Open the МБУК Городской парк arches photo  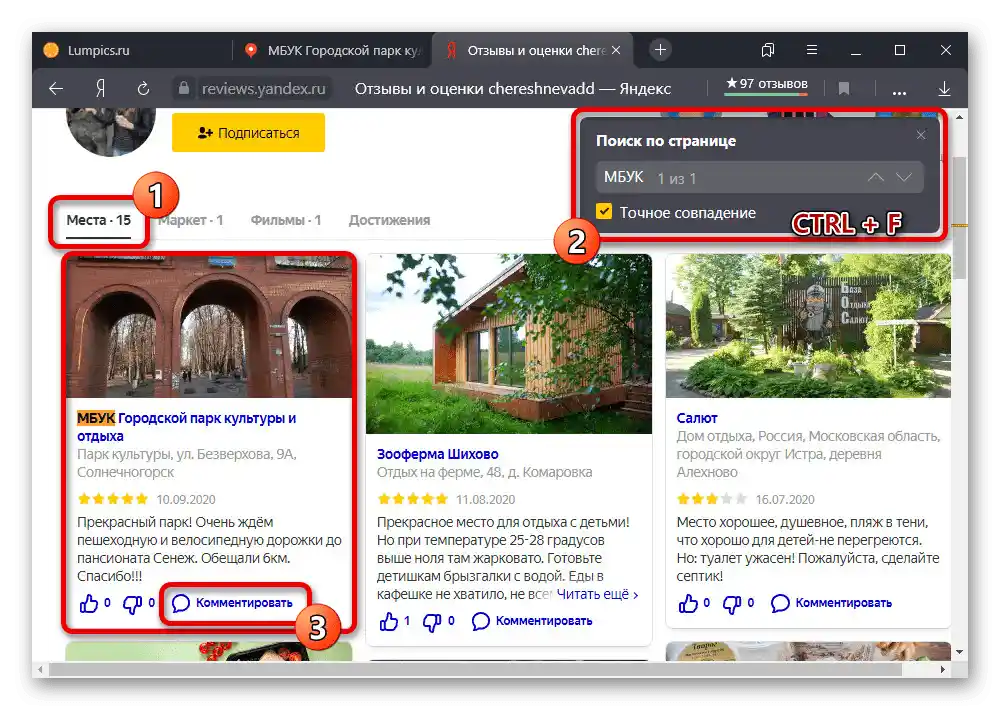click(209, 326)
